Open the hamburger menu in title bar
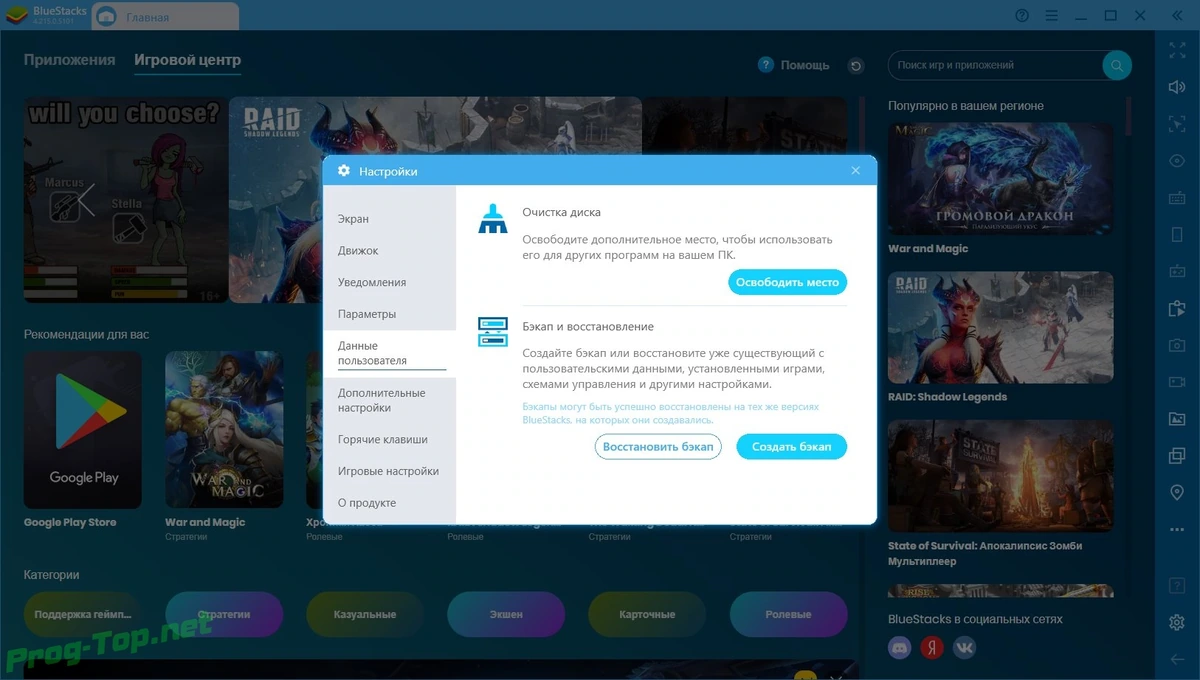Screen dimensions: 1200x680 click(1051, 16)
